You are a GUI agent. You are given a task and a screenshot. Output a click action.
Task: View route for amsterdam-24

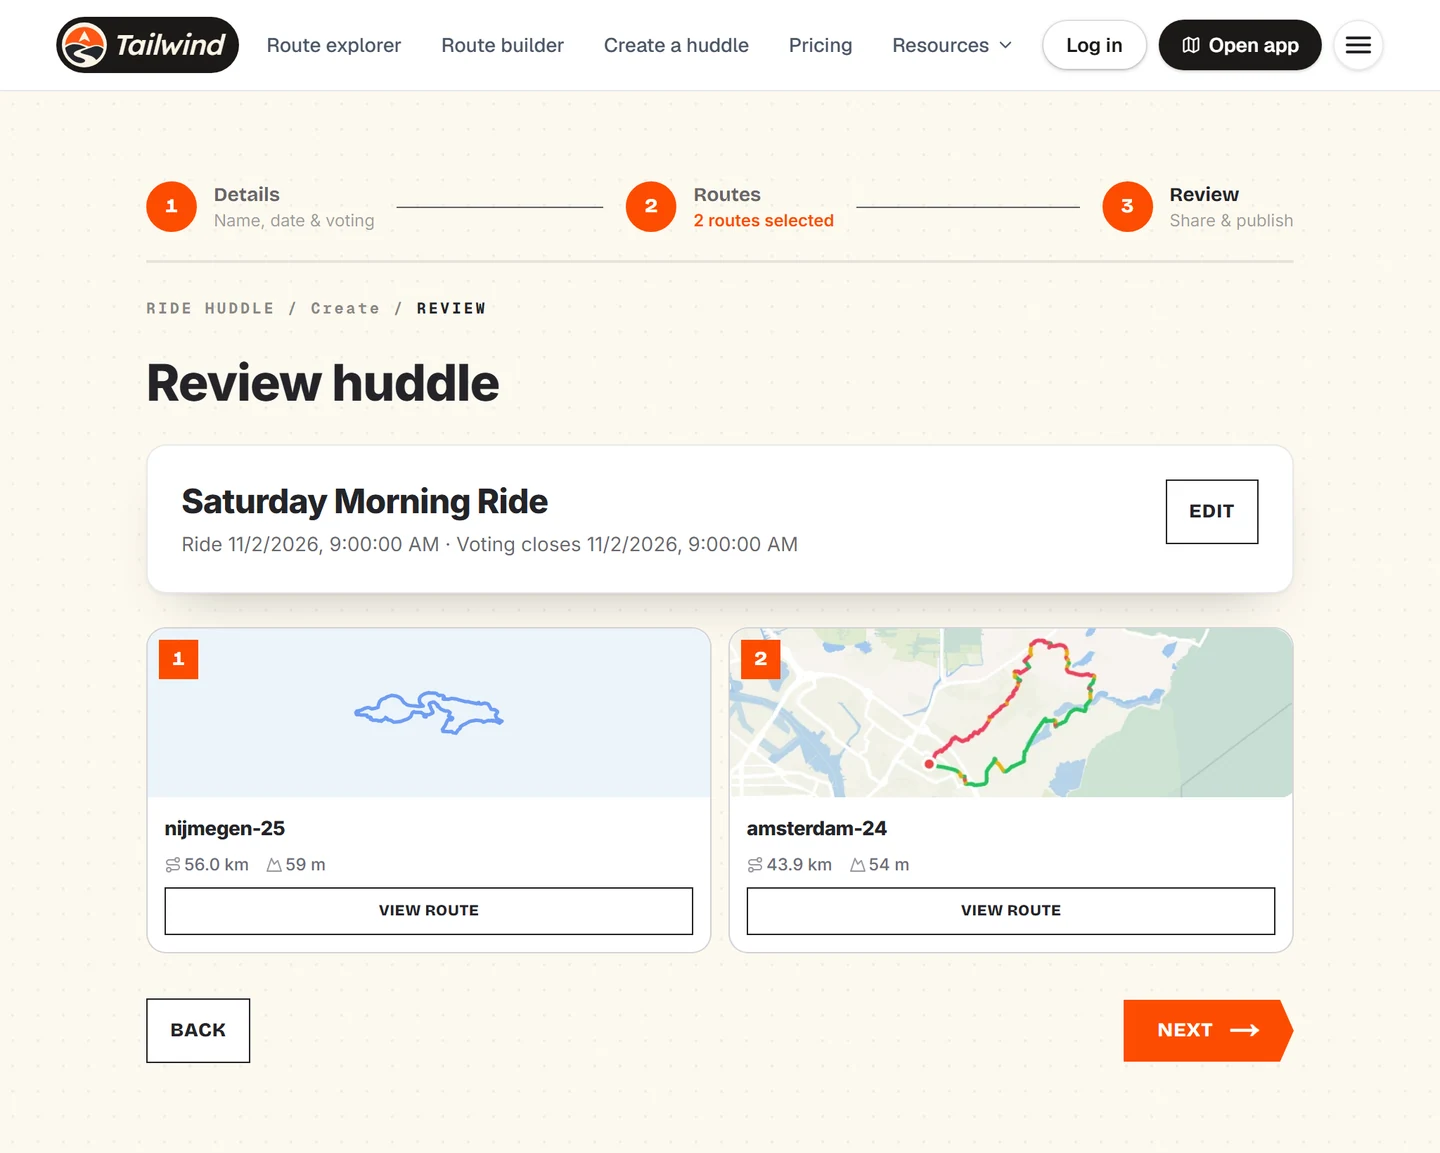click(1011, 911)
